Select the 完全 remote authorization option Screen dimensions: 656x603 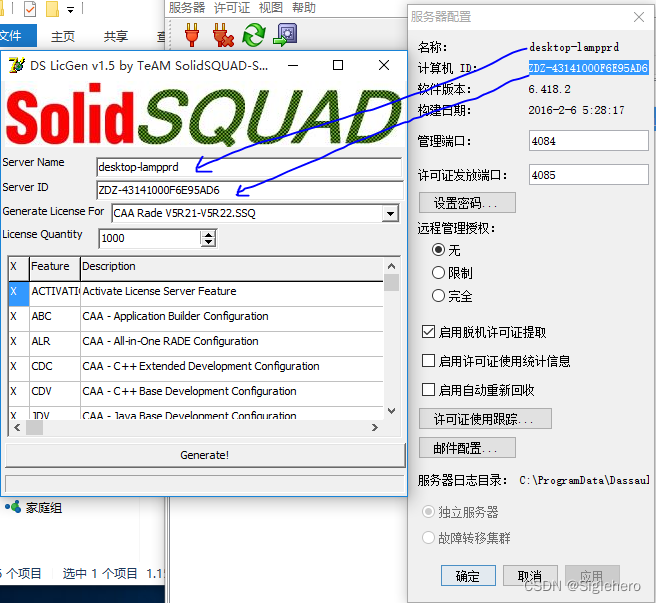pos(438,296)
